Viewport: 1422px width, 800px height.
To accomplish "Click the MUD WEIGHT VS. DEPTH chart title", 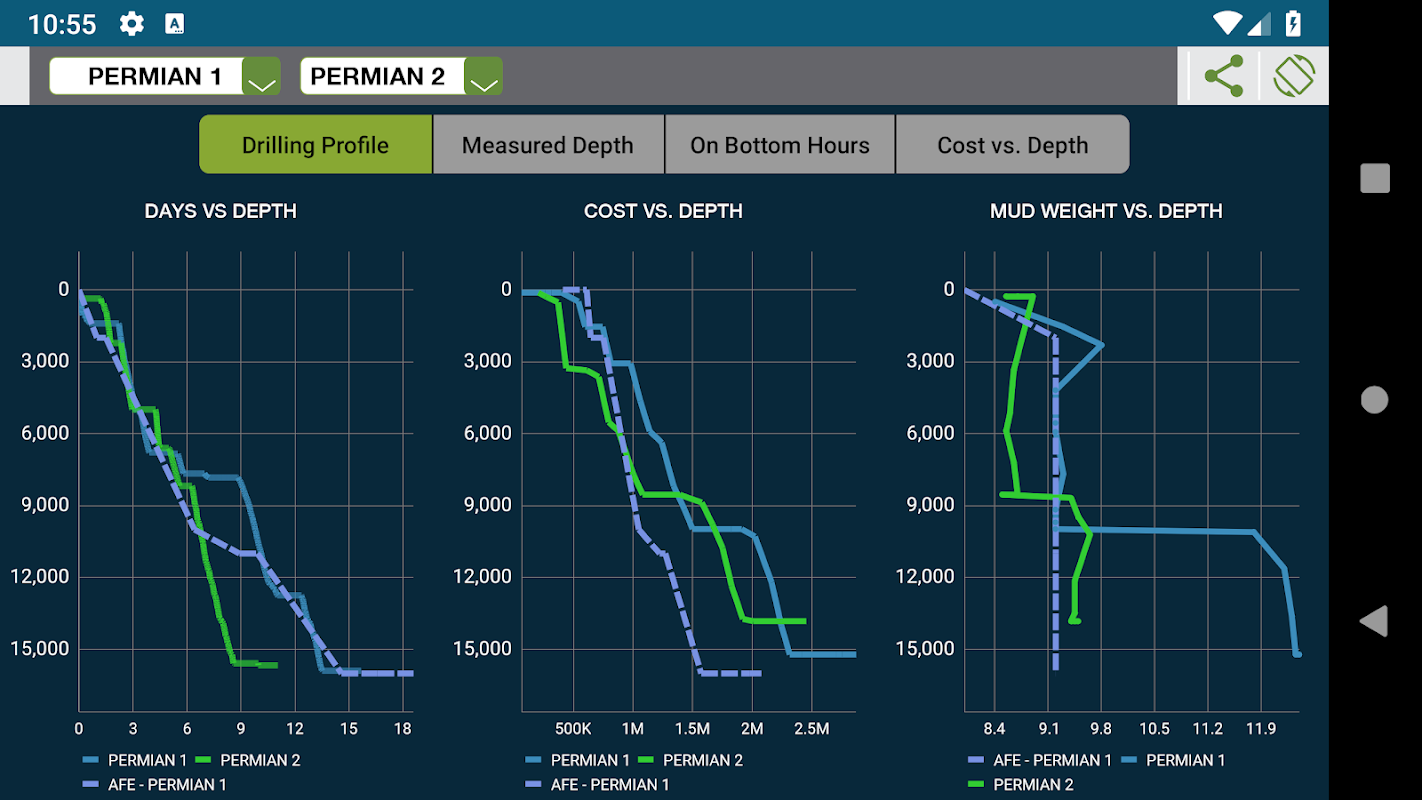I will coord(1106,211).
